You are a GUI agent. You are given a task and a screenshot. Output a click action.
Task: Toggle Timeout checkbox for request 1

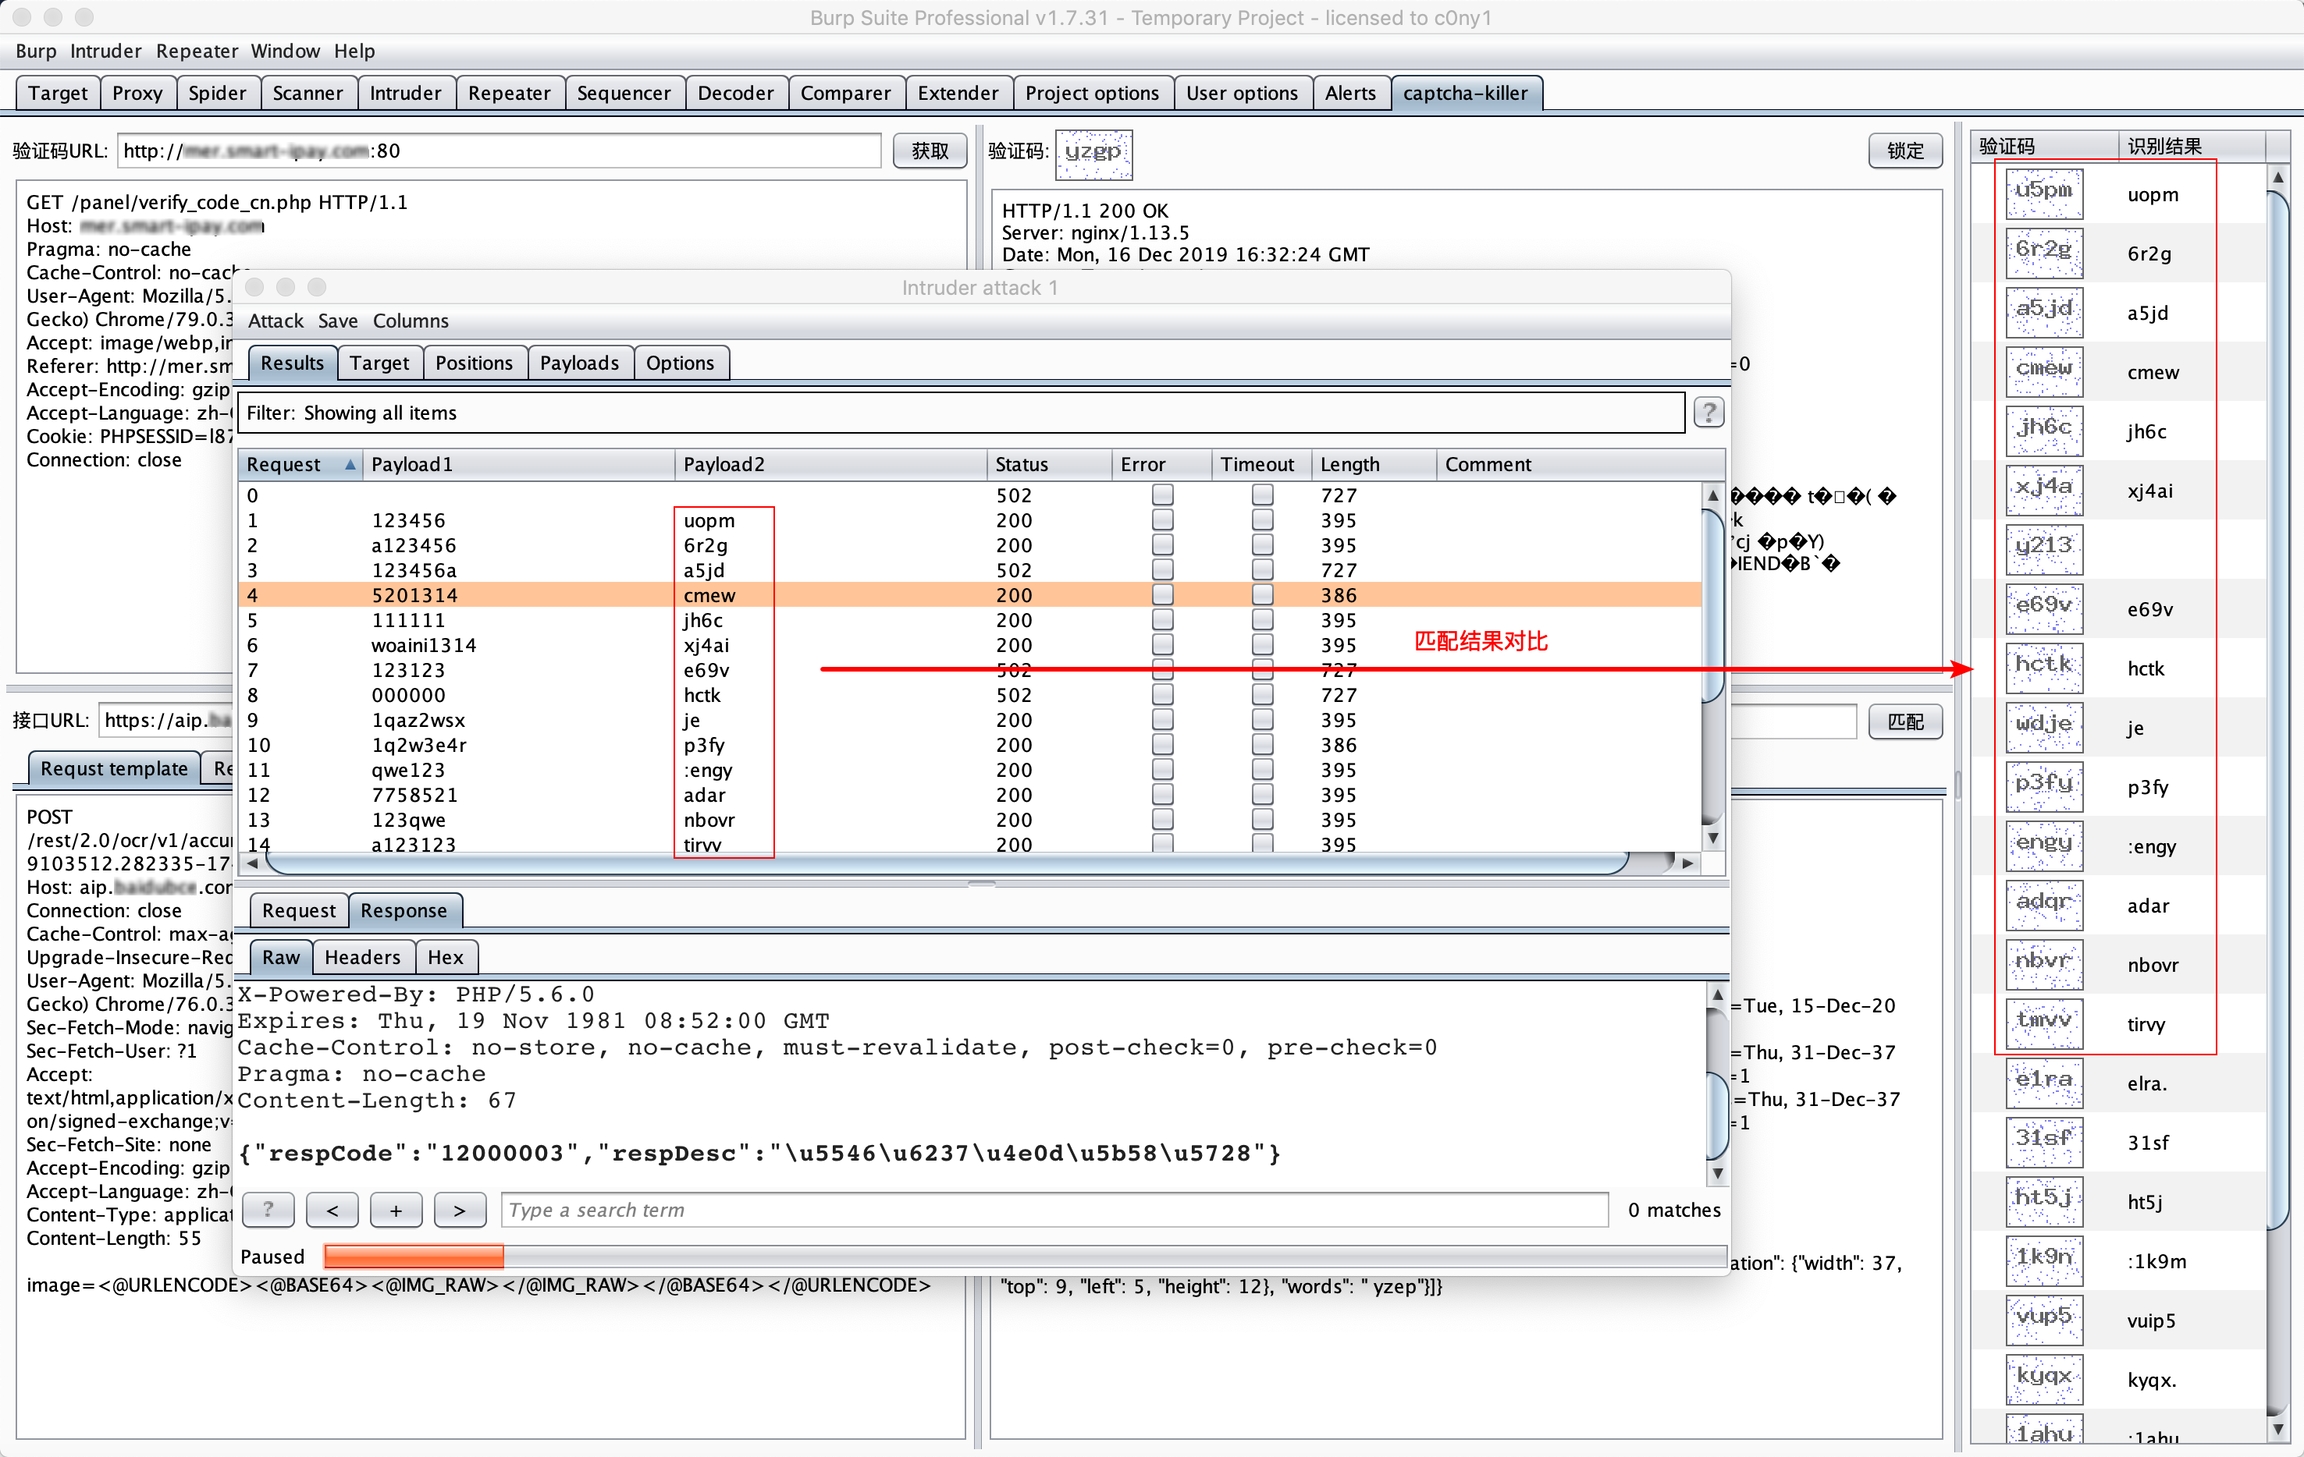[x=1262, y=520]
